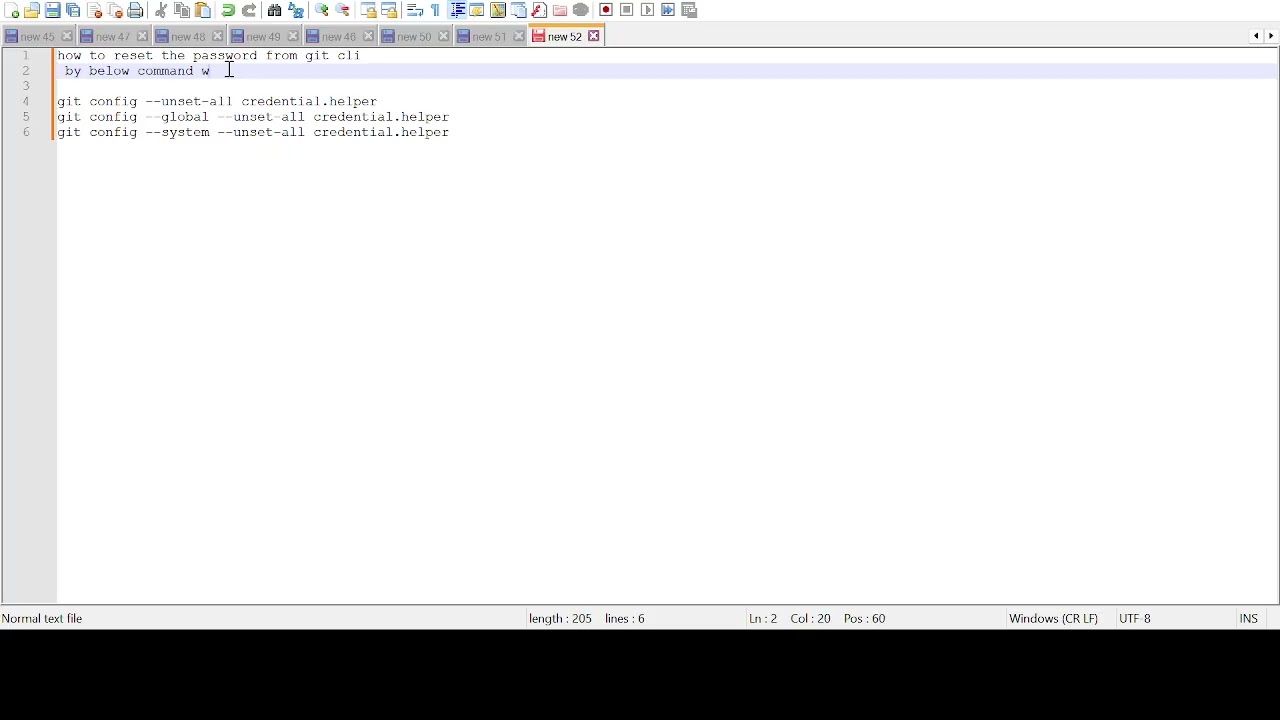Go to the new 46 tab
1280x720 pixels.
(339, 37)
